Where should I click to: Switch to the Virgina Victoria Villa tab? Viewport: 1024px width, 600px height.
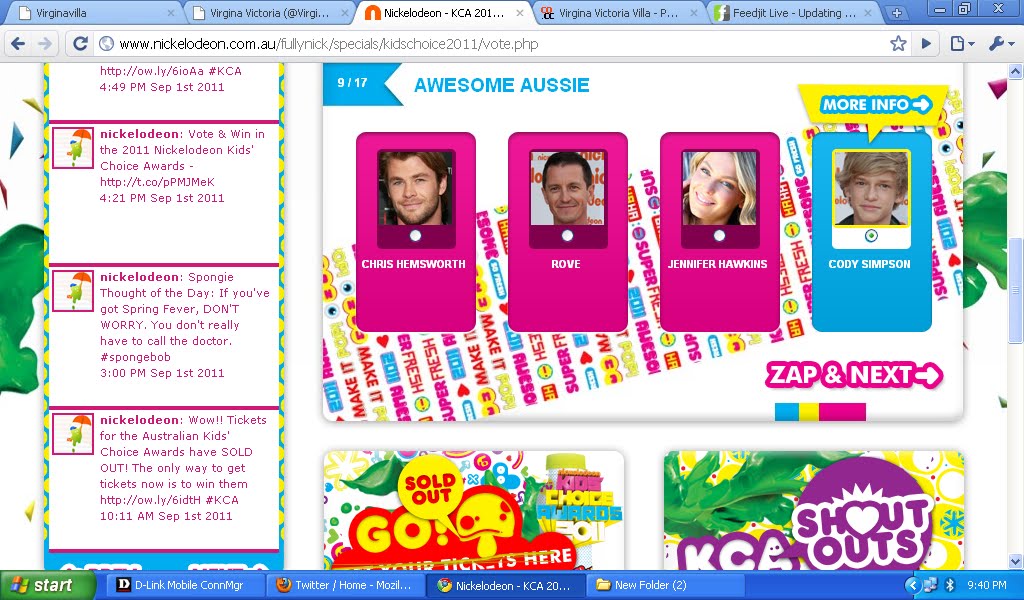point(617,12)
